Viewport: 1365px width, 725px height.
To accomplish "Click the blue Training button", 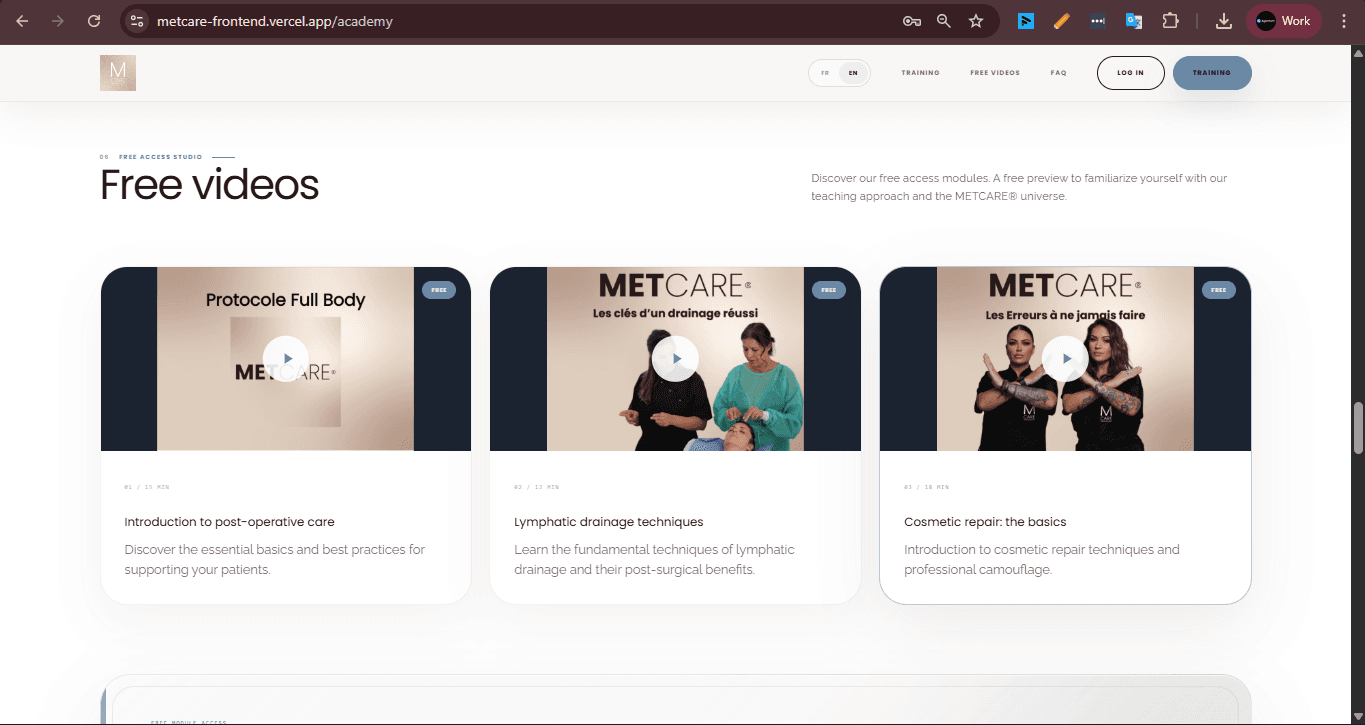I will click(x=1212, y=73).
